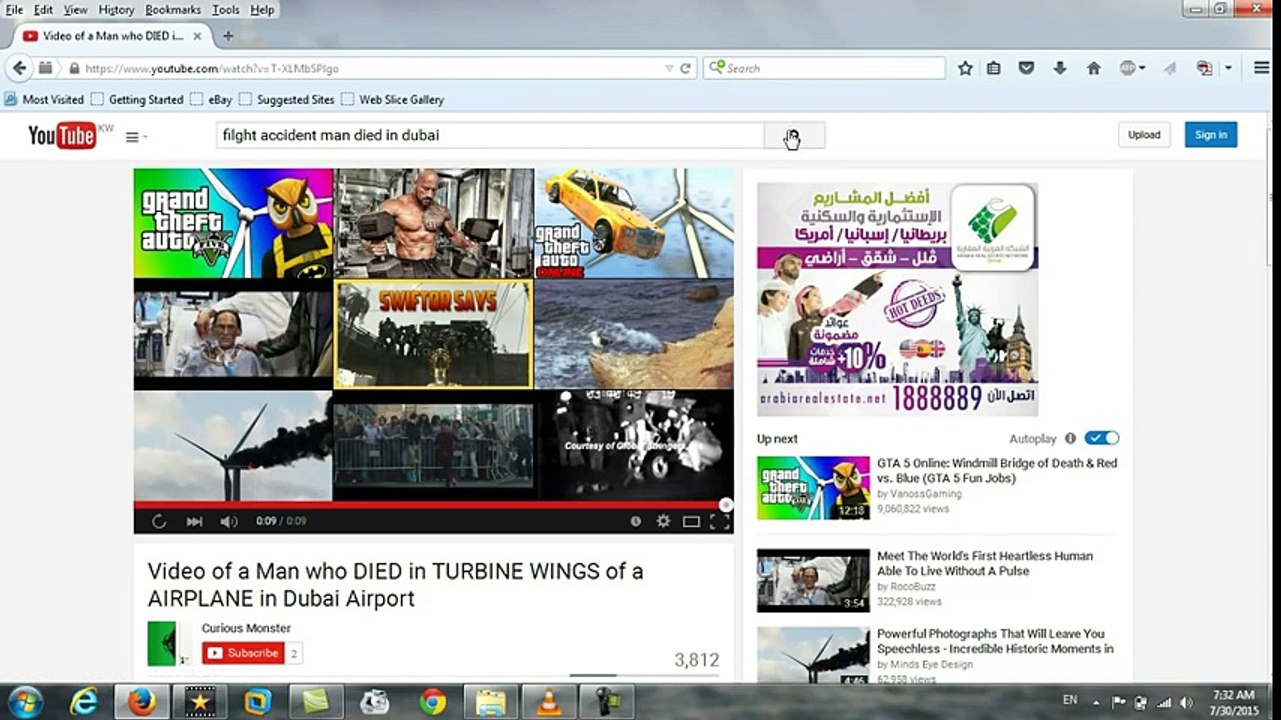Bookmark this page with the star icon

pyautogui.click(x=965, y=68)
